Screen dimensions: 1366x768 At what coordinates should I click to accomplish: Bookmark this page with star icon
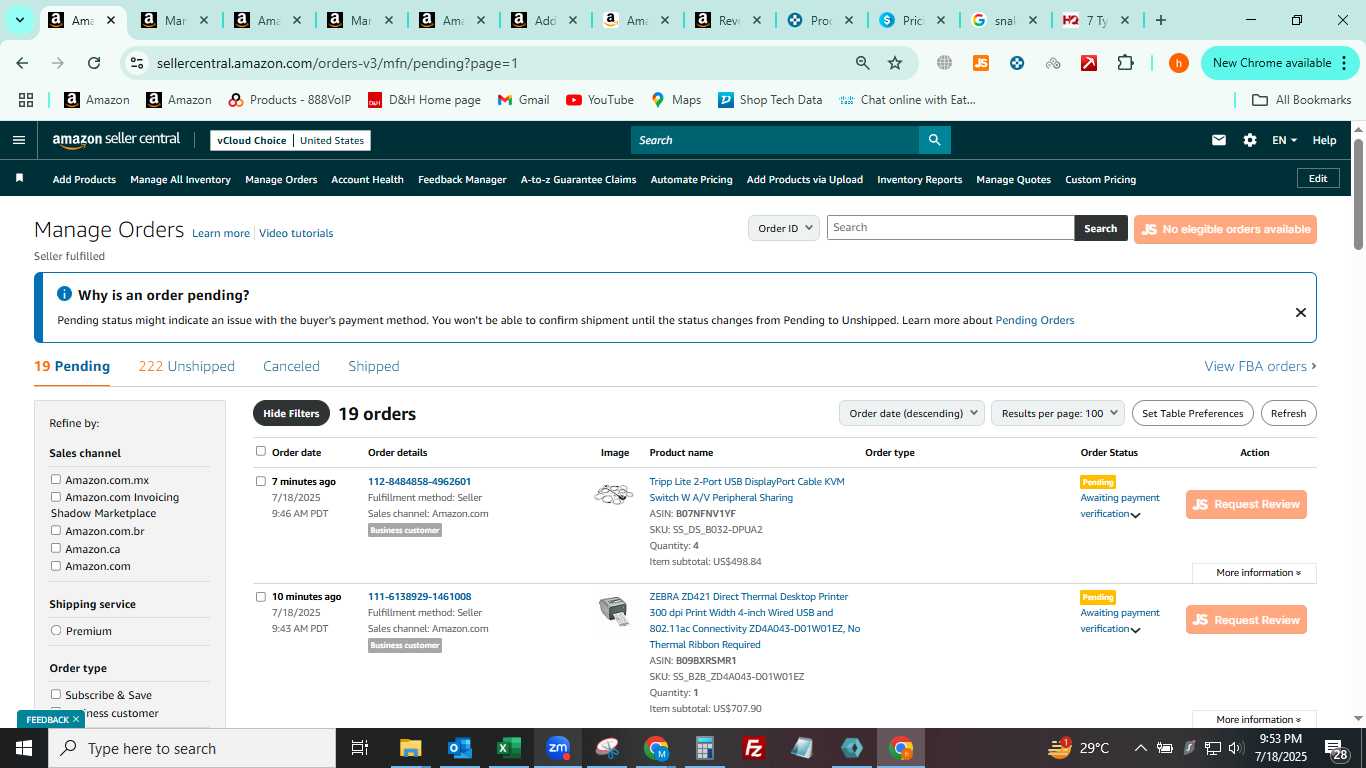(895, 63)
